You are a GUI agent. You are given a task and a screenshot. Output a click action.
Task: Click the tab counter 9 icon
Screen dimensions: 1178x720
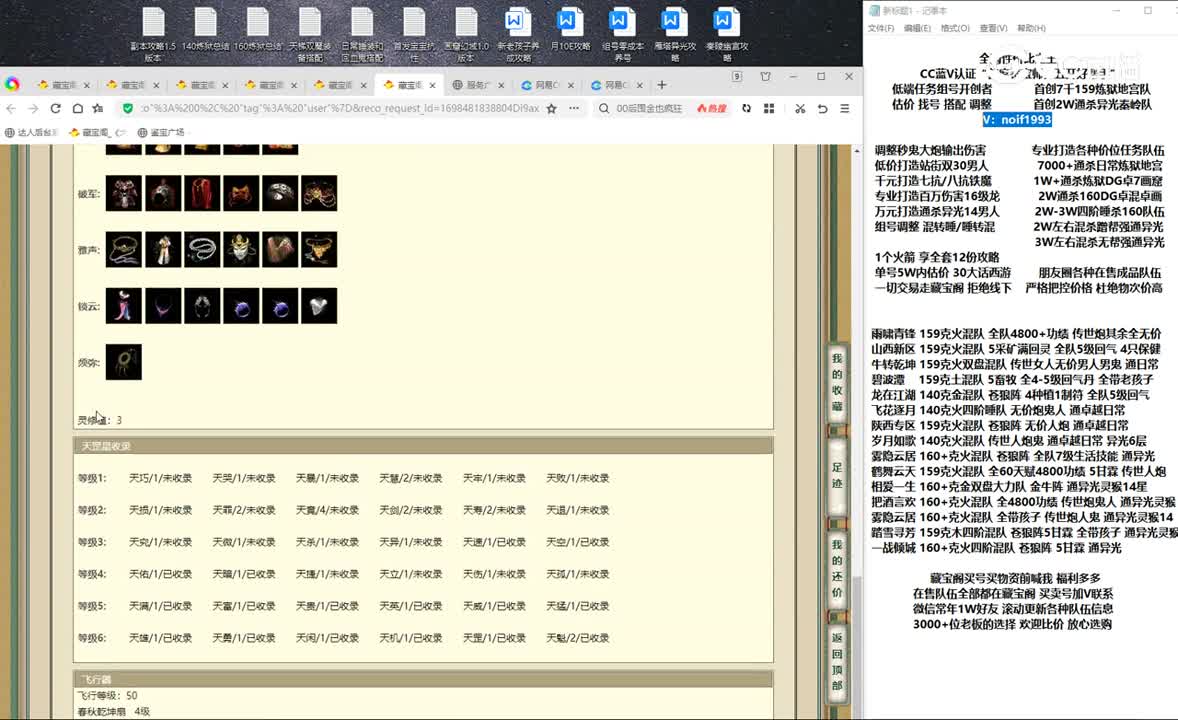[737, 77]
